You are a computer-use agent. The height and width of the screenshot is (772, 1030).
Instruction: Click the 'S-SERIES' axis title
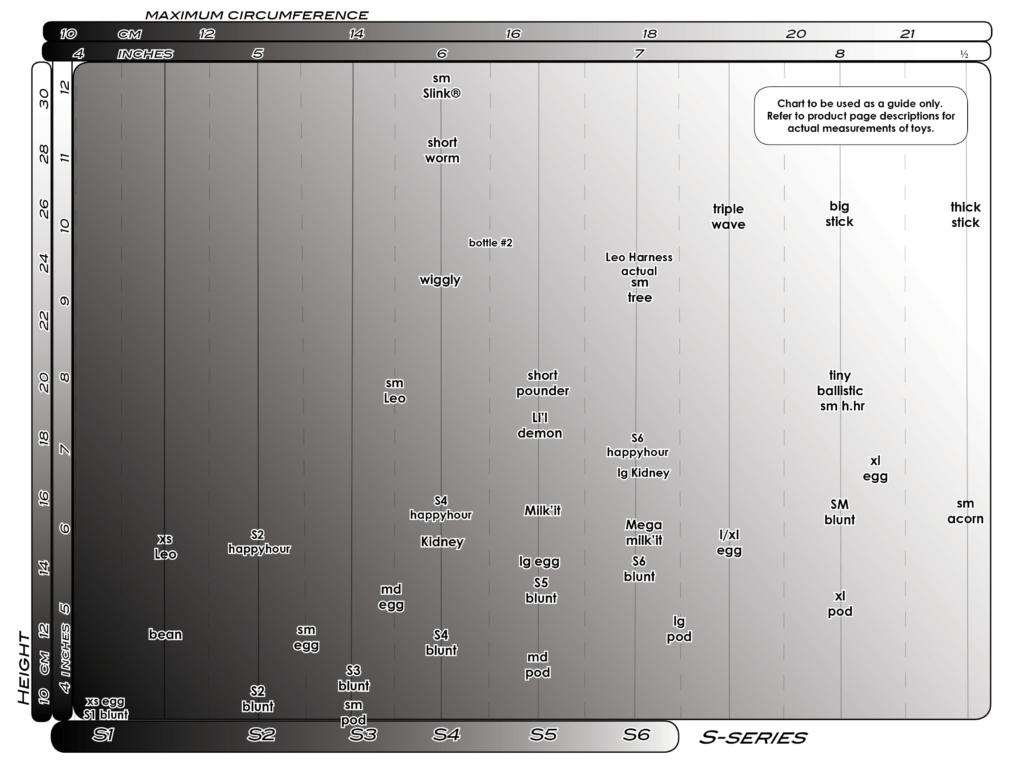(x=753, y=738)
